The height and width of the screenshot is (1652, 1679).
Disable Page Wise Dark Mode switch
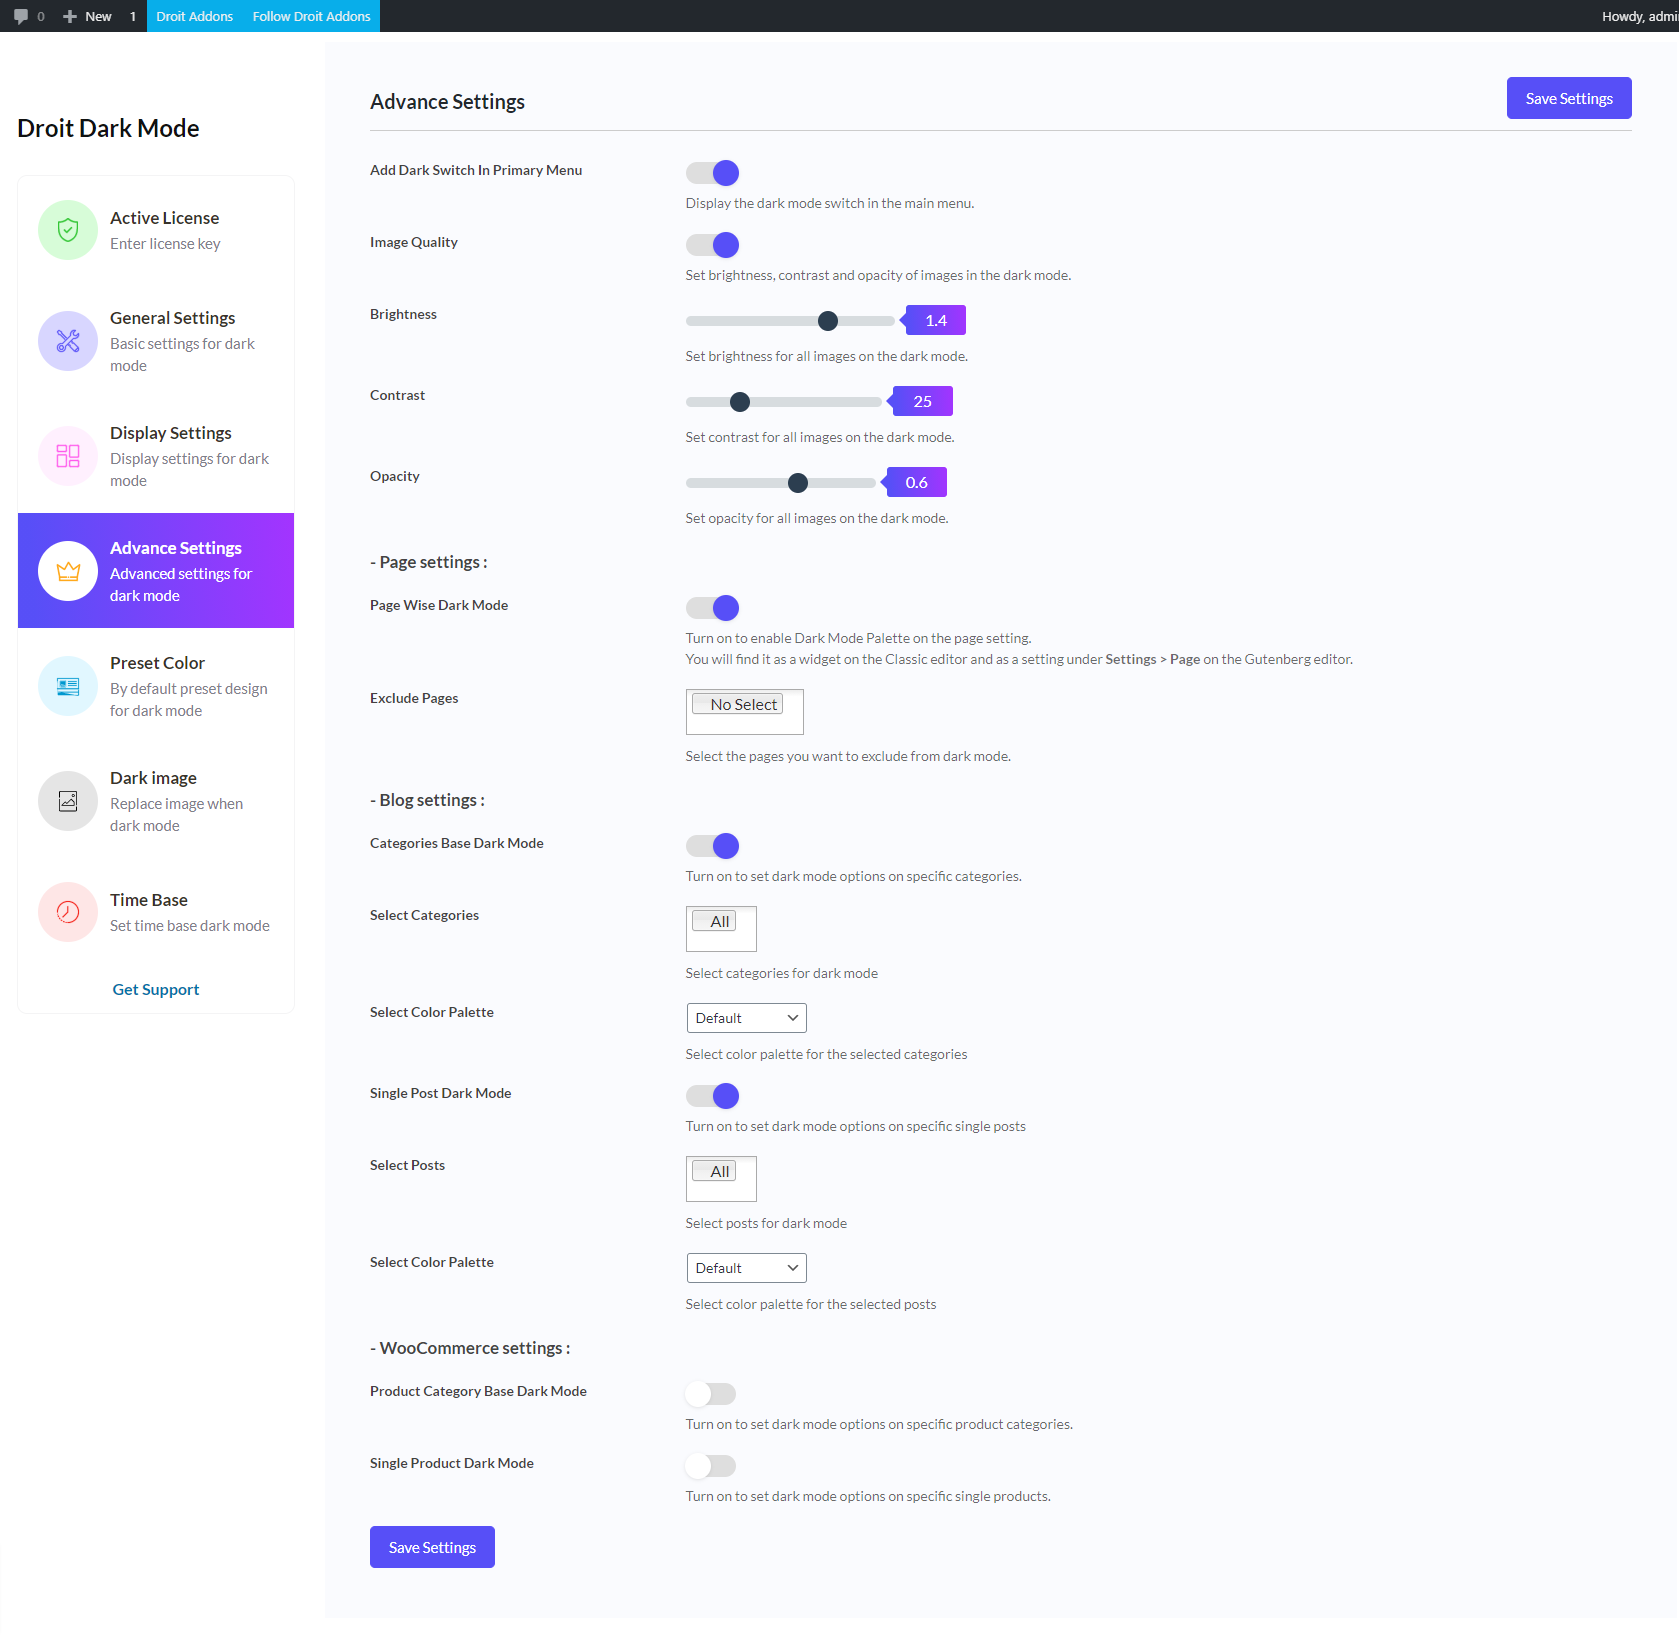point(712,608)
